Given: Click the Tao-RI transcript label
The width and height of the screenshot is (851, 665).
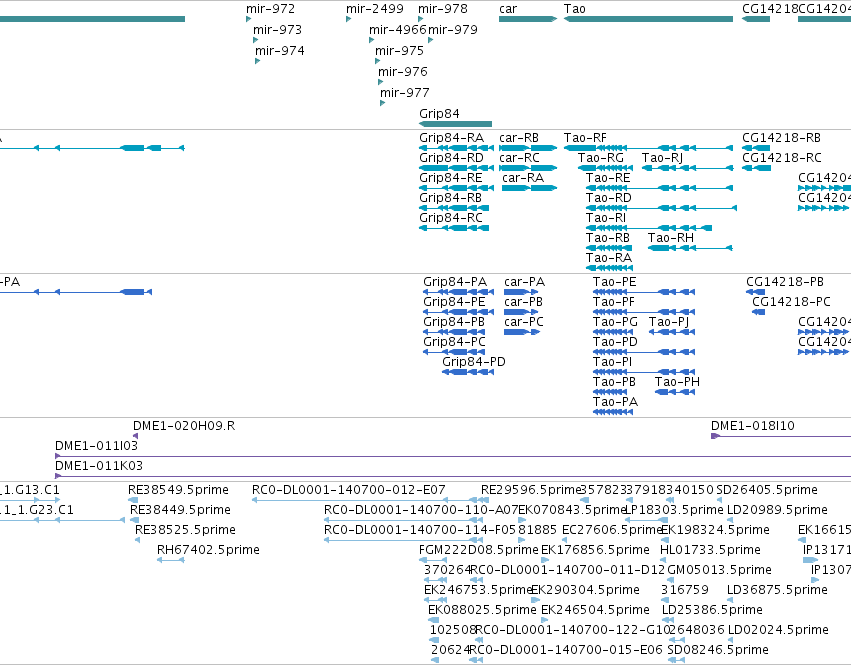Looking at the screenshot, I should pos(606,218).
